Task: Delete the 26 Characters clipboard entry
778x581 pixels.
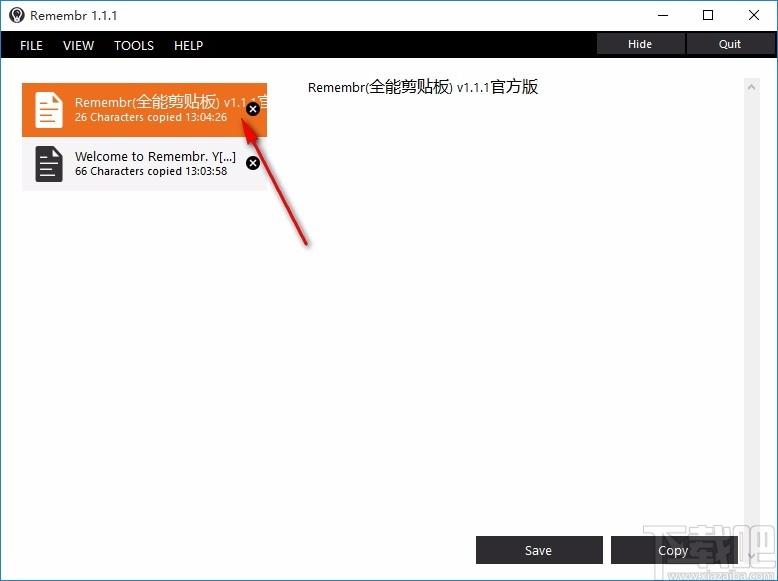Action: [x=253, y=109]
